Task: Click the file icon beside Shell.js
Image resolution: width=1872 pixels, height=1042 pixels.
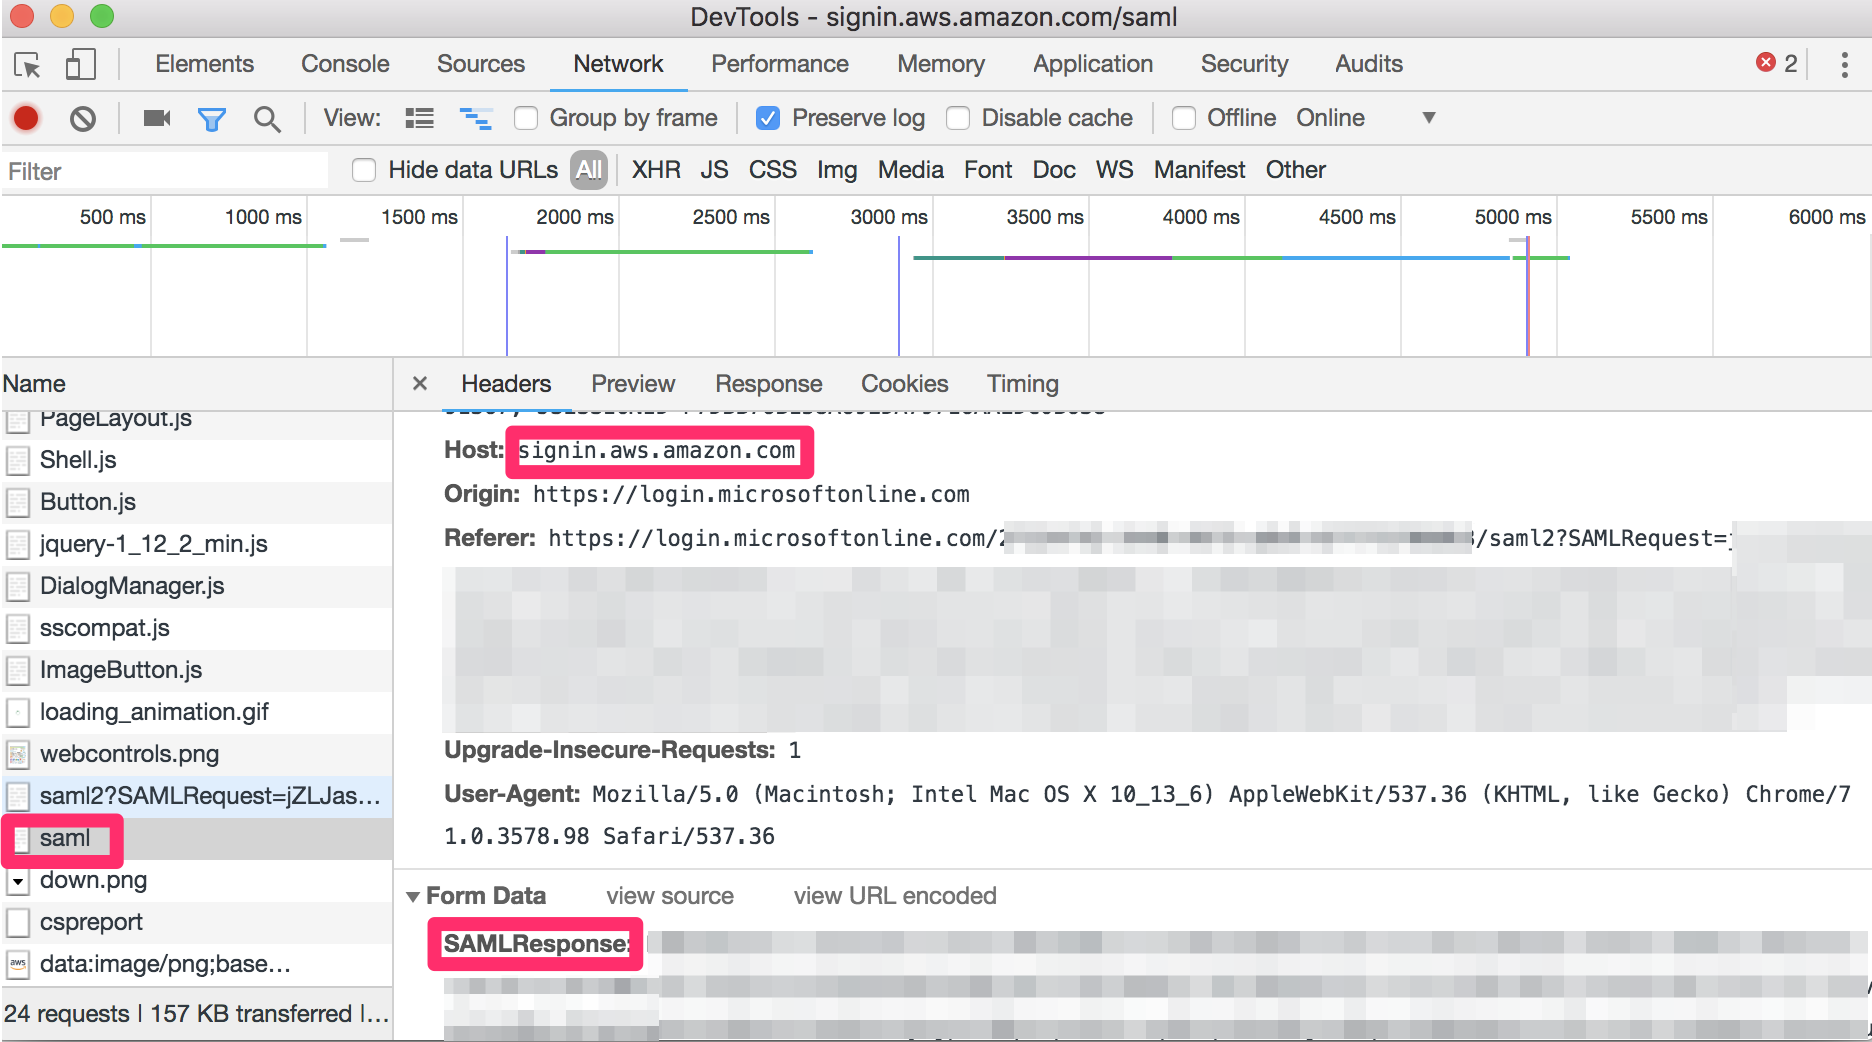Action: pyautogui.click(x=18, y=460)
